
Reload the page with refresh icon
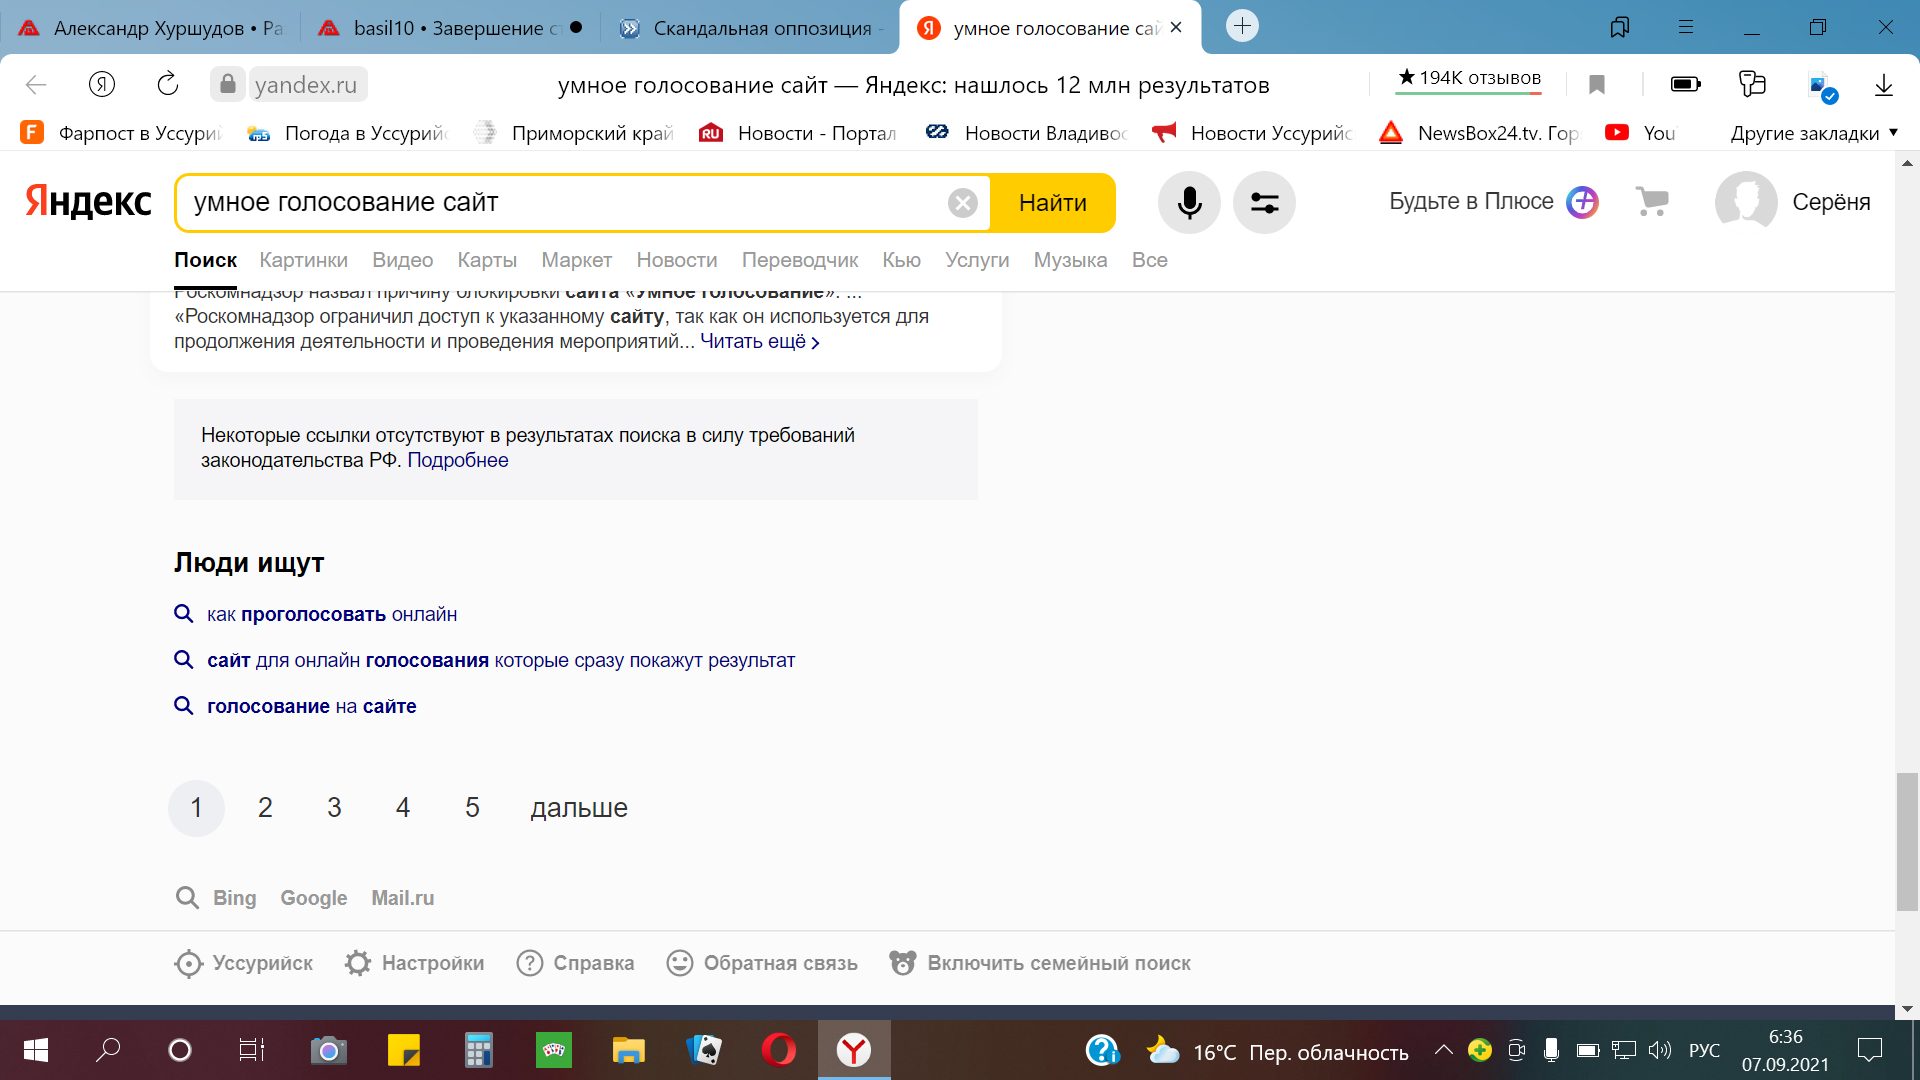pos(167,85)
